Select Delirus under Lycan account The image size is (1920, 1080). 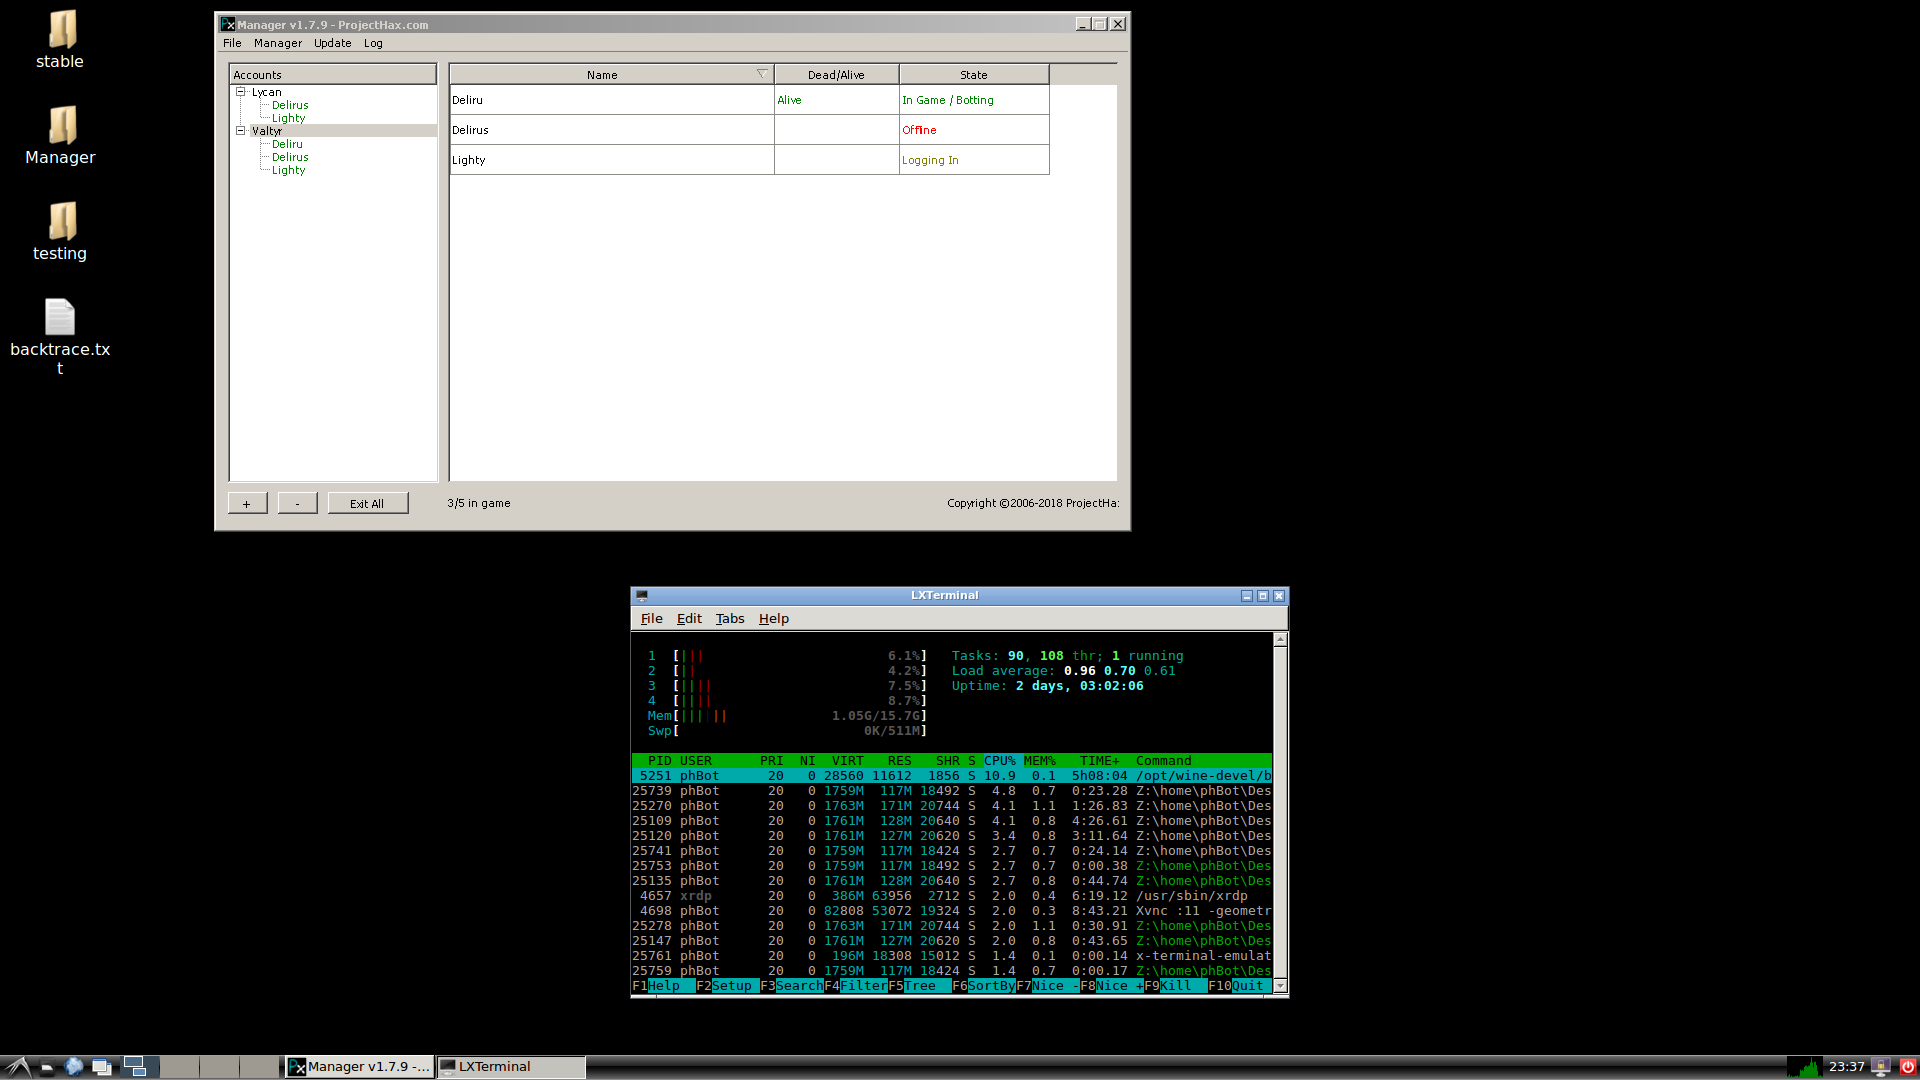[290, 105]
